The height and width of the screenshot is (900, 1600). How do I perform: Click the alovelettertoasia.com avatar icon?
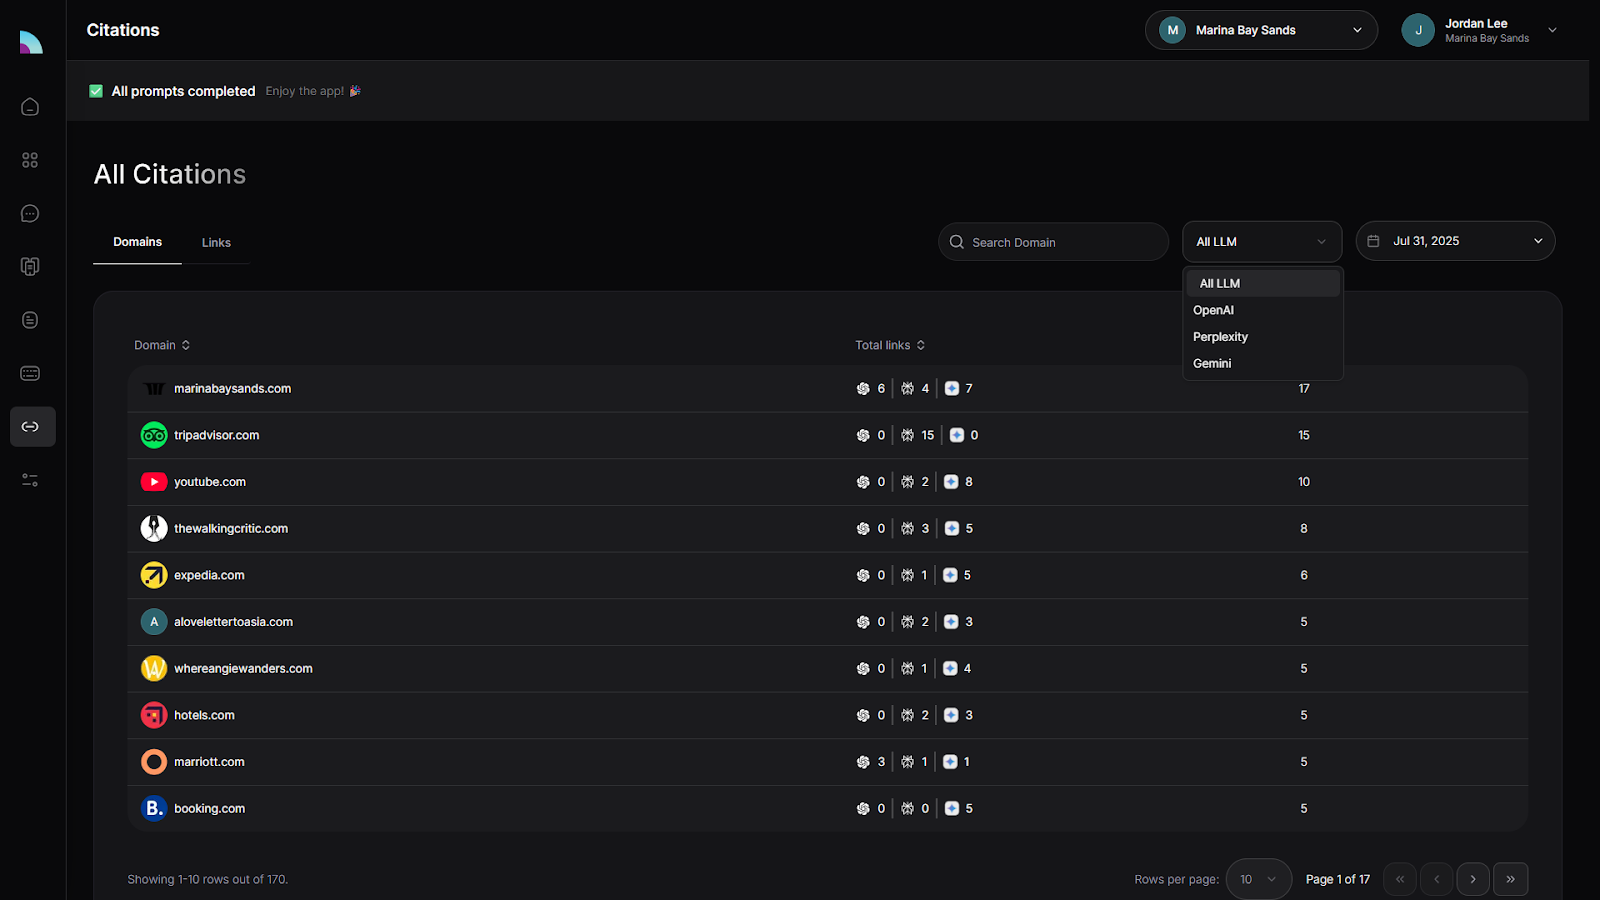pos(154,622)
